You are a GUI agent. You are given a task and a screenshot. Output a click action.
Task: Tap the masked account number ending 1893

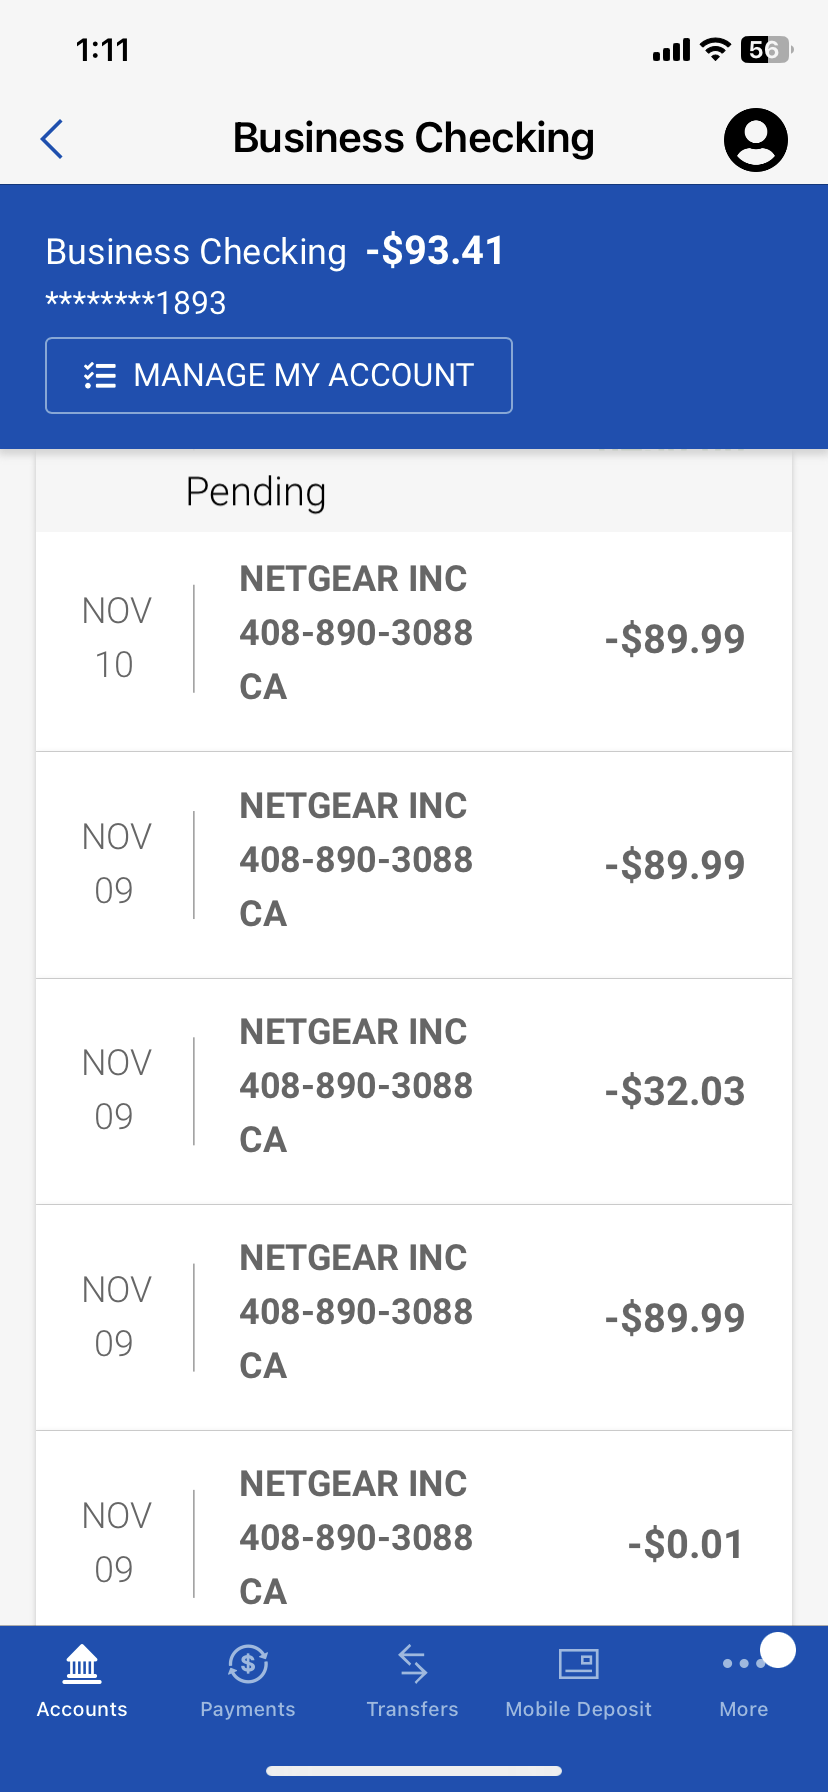click(136, 302)
